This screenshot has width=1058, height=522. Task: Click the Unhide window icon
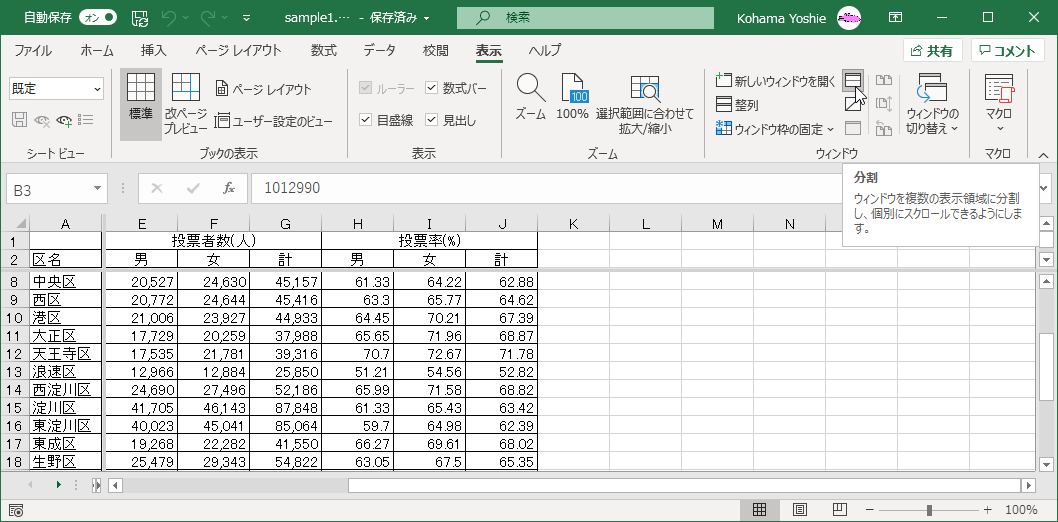pyautogui.click(x=853, y=127)
